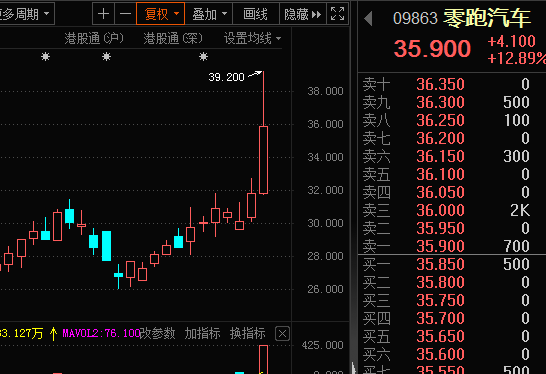The height and width of the screenshot is (374, 546).
Task: Click 买四 price 35.700
Action: pos(440,318)
